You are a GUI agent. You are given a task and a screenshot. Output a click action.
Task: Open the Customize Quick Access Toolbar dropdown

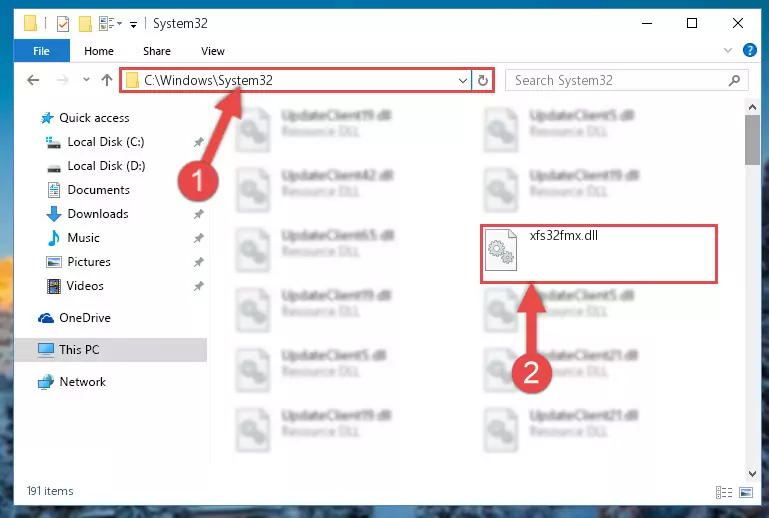point(133,24)
